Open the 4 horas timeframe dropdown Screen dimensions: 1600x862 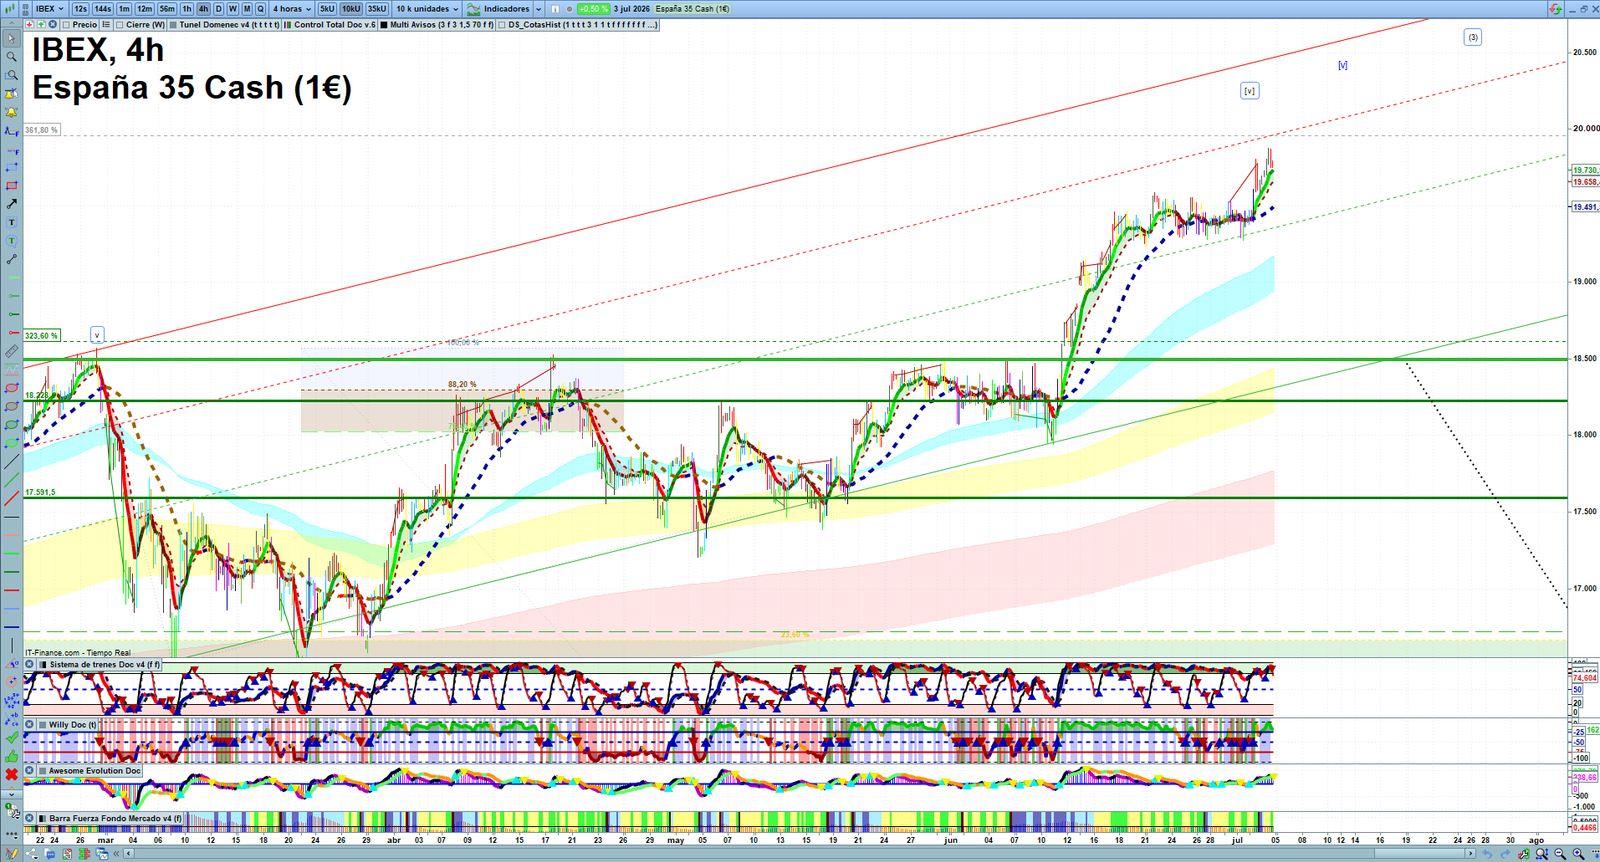coord(292,9)
